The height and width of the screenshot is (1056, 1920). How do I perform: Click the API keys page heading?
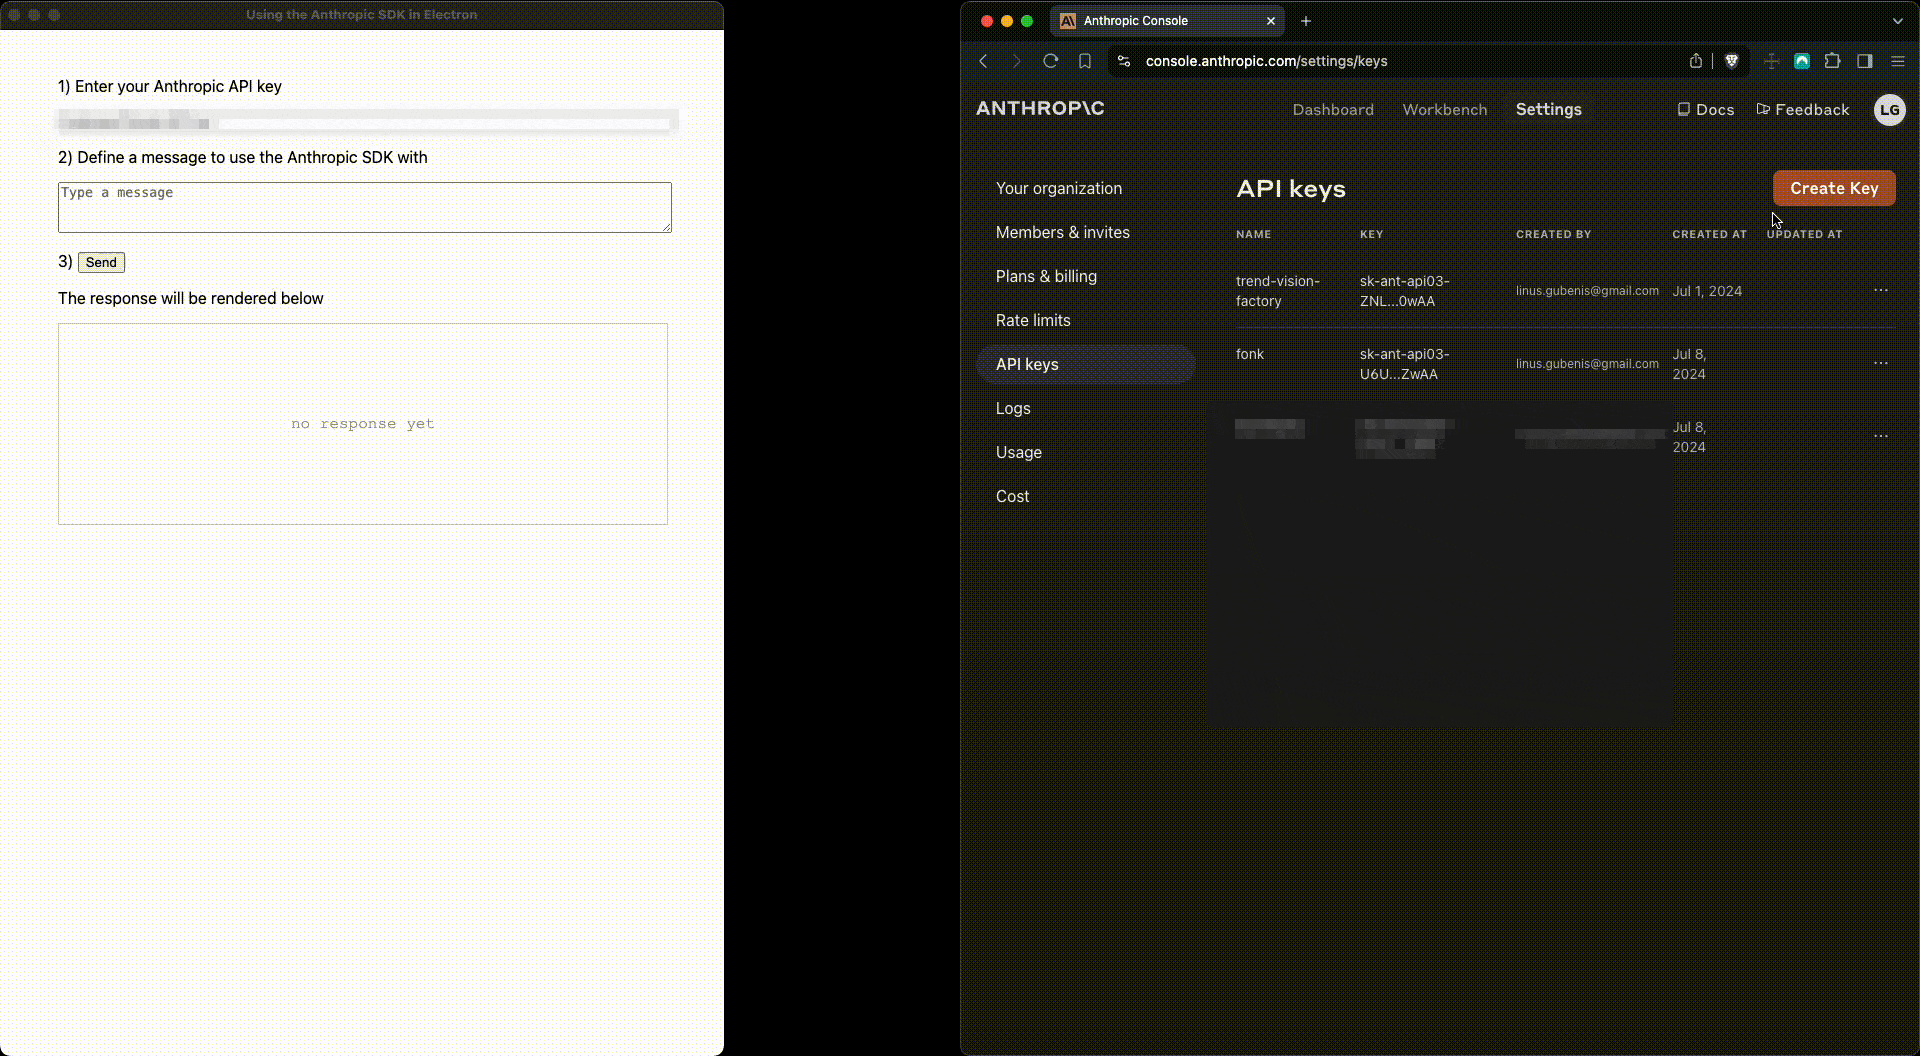[1291, 189]
